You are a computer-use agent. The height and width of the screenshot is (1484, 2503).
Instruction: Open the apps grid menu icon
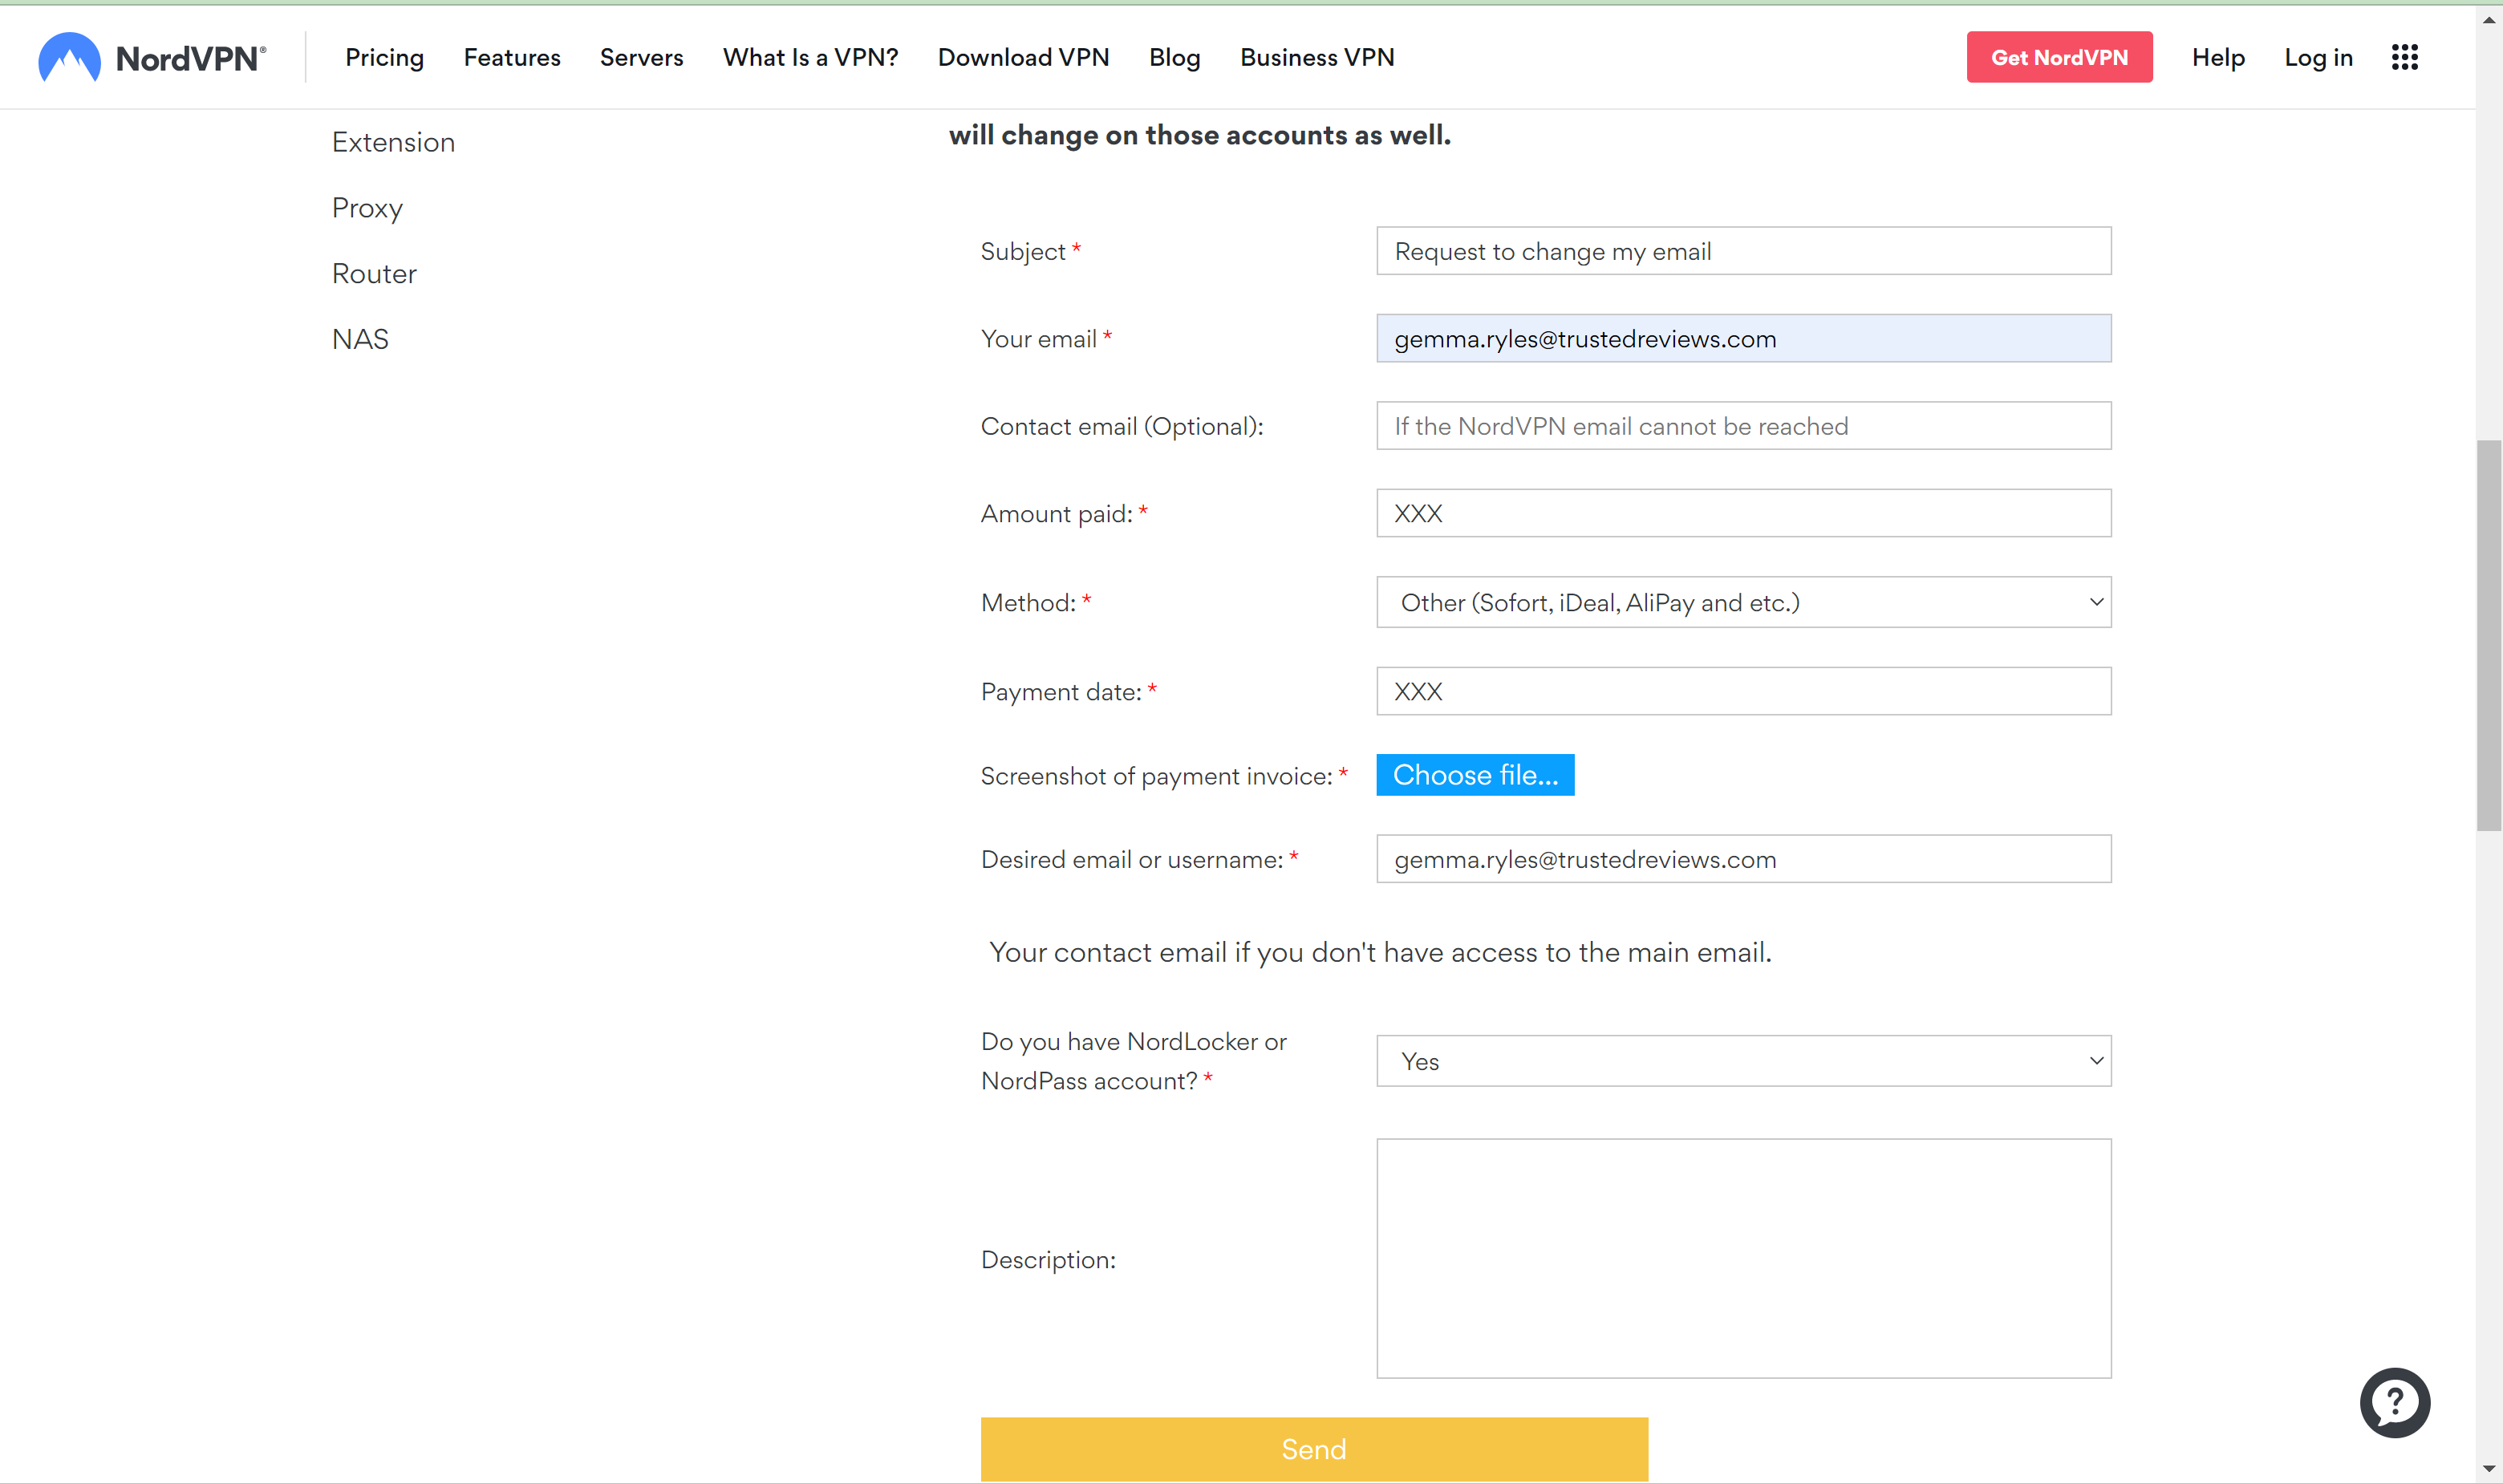coord(2405,57)
